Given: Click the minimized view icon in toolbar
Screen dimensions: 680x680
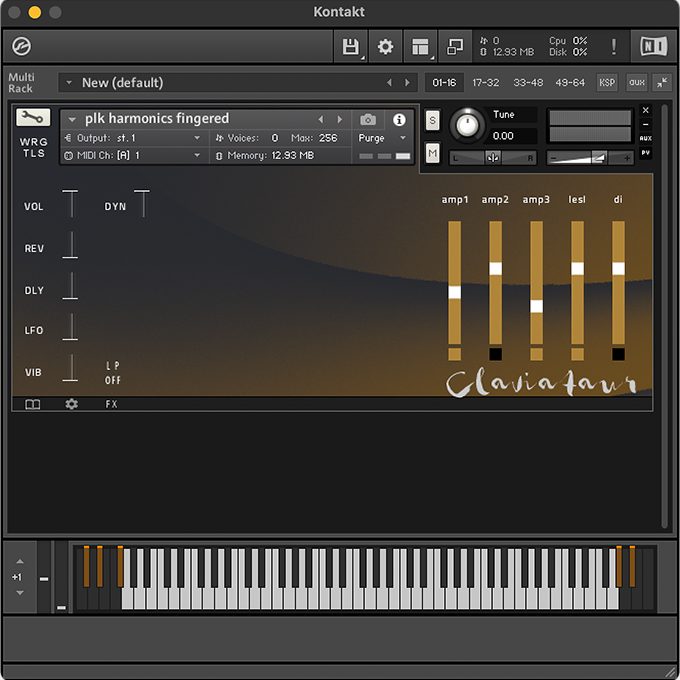Looking at the screenshot, I should [x=456, y=47].
